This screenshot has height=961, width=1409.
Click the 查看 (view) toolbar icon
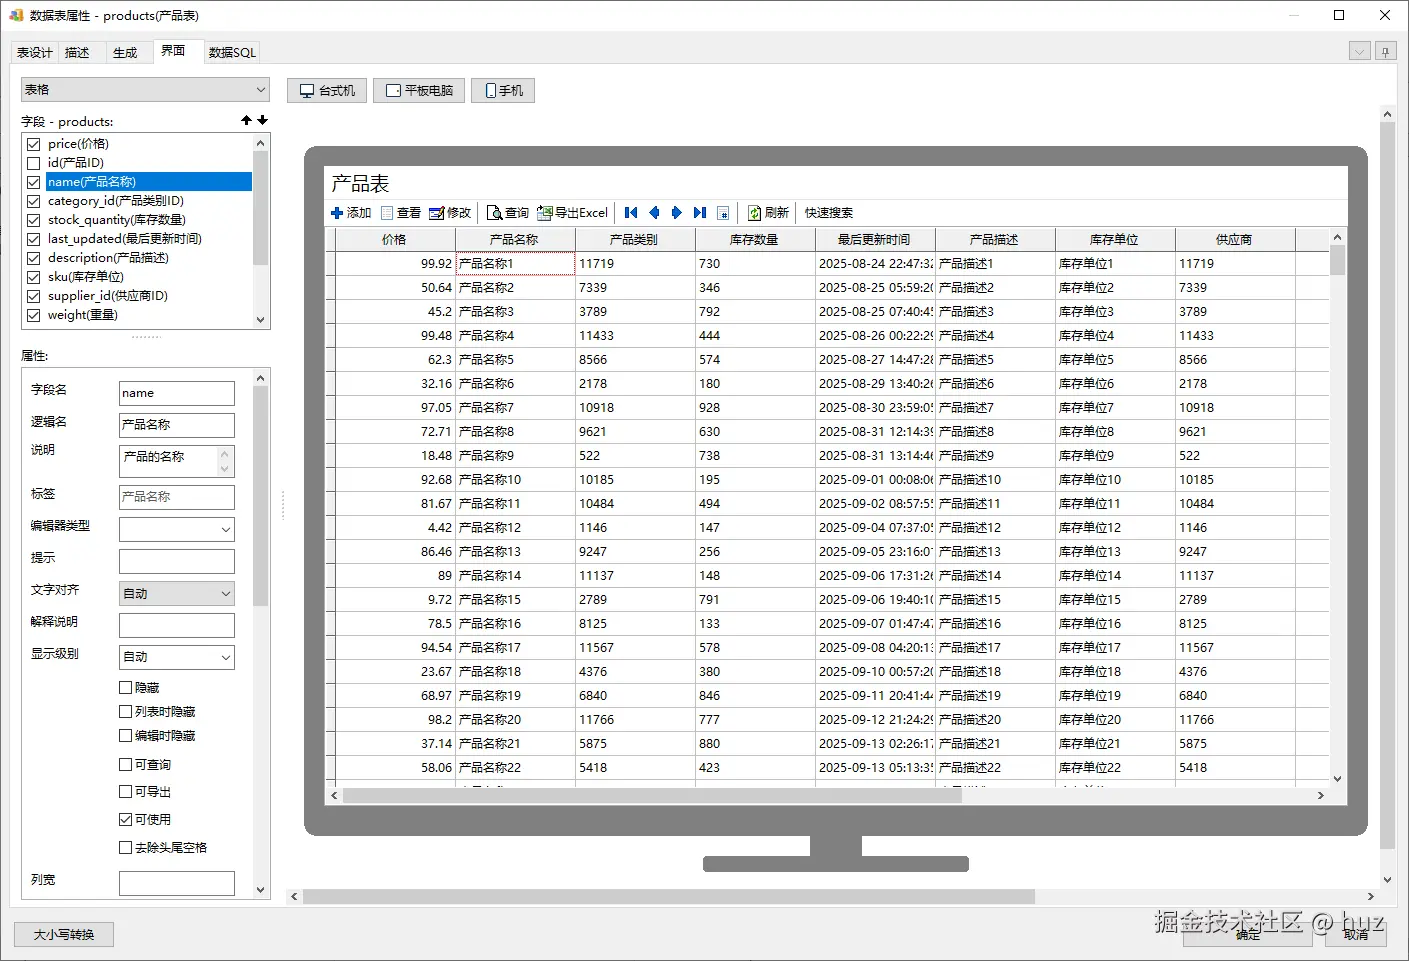(x=387, y=213)
